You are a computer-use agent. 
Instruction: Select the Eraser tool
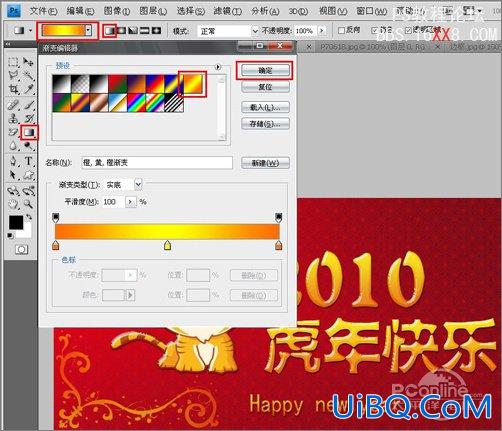coord(13,132)
